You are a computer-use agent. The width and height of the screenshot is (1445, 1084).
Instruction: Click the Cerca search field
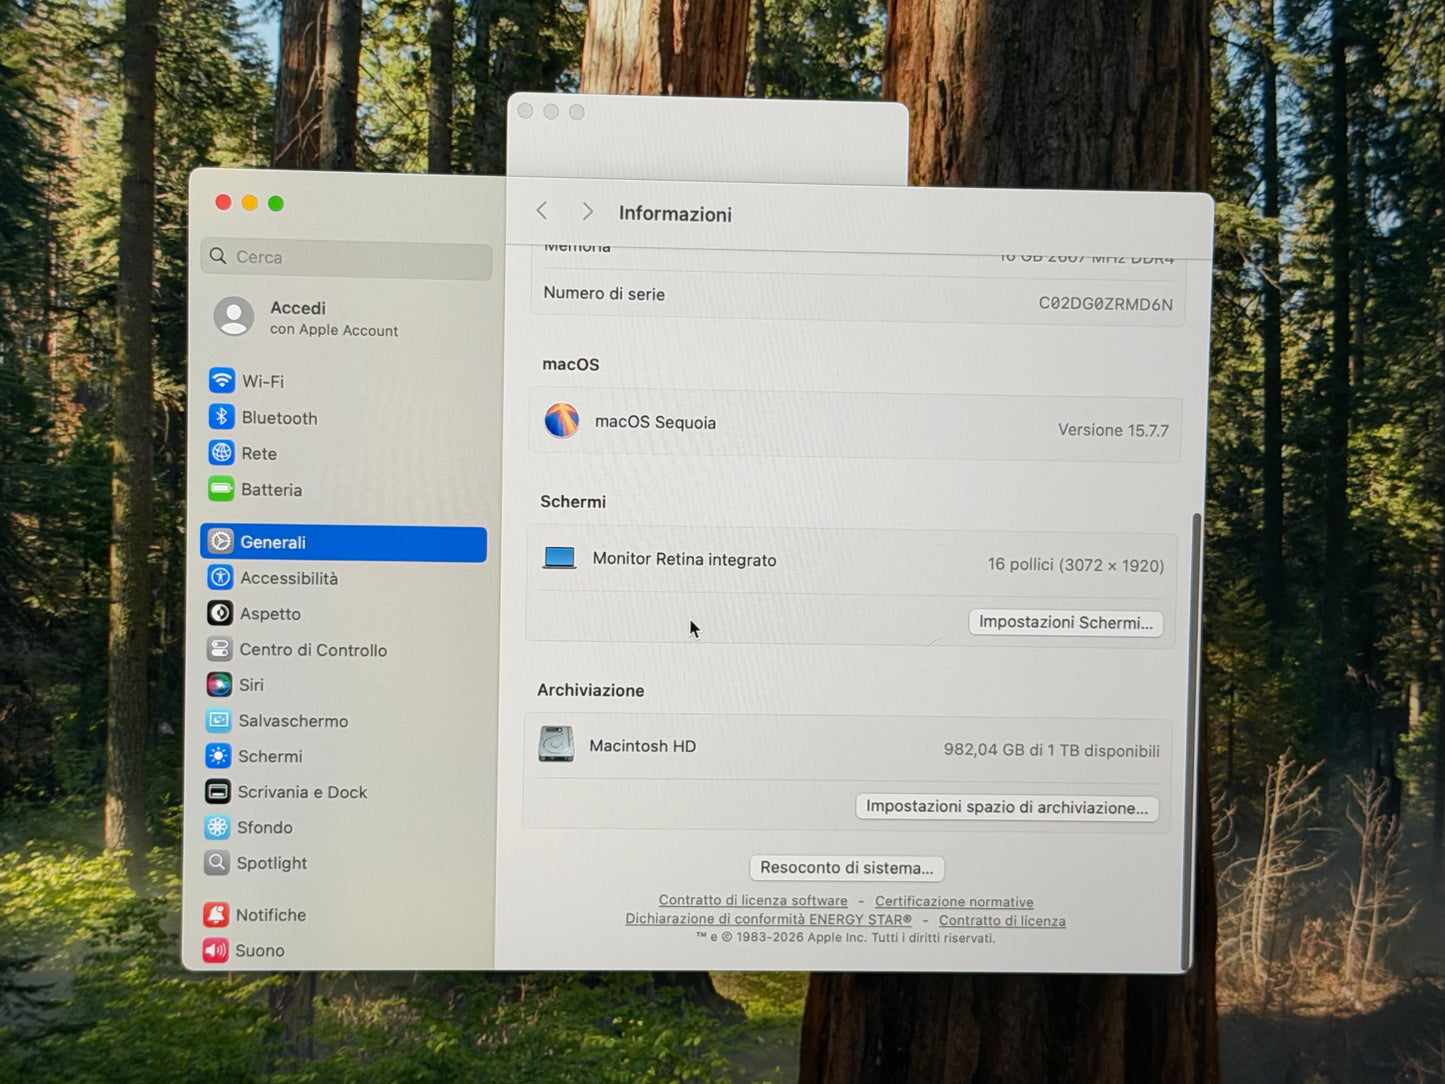click(346, 258)
